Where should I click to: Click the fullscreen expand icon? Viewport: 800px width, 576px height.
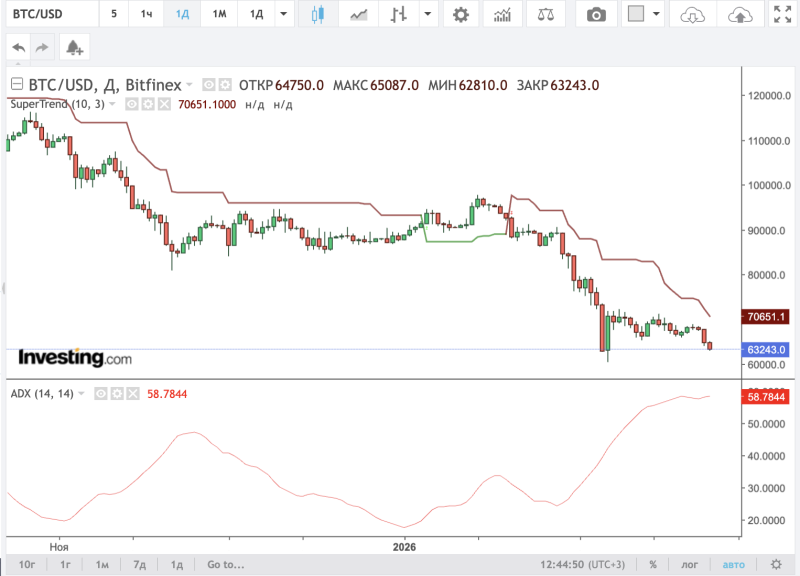point(784,14)
